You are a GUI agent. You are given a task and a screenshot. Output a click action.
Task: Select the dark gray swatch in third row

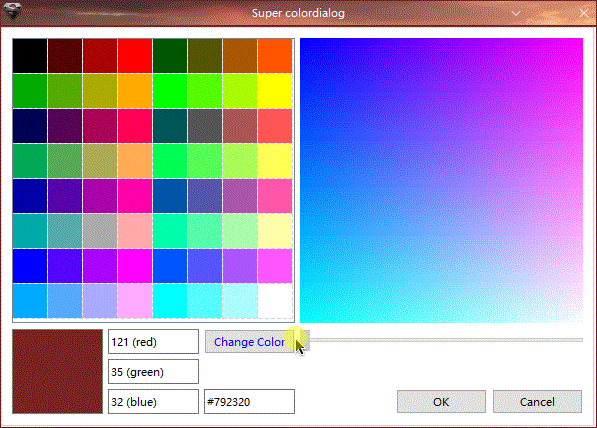pyautogui.click(x=205, y=126)
